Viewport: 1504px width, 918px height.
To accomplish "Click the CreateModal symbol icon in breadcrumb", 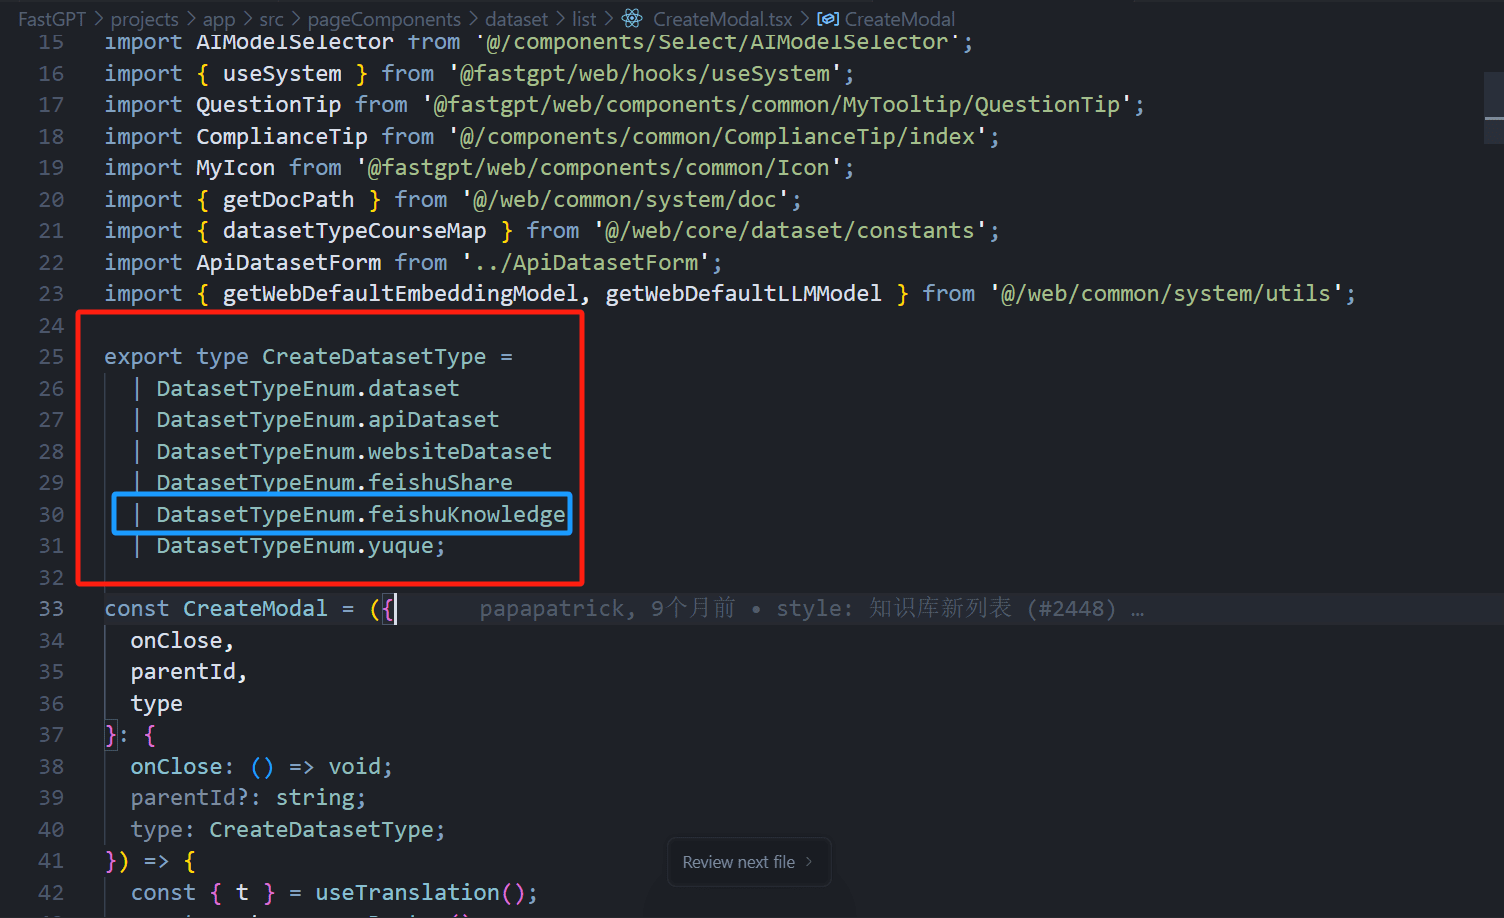I will click(x=828, y=18).
